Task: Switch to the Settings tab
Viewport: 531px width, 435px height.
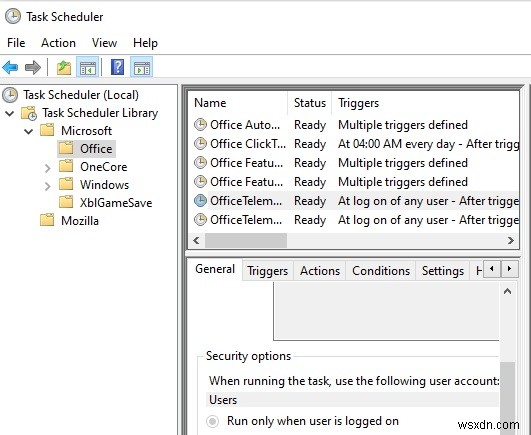Action: (443, 271)
